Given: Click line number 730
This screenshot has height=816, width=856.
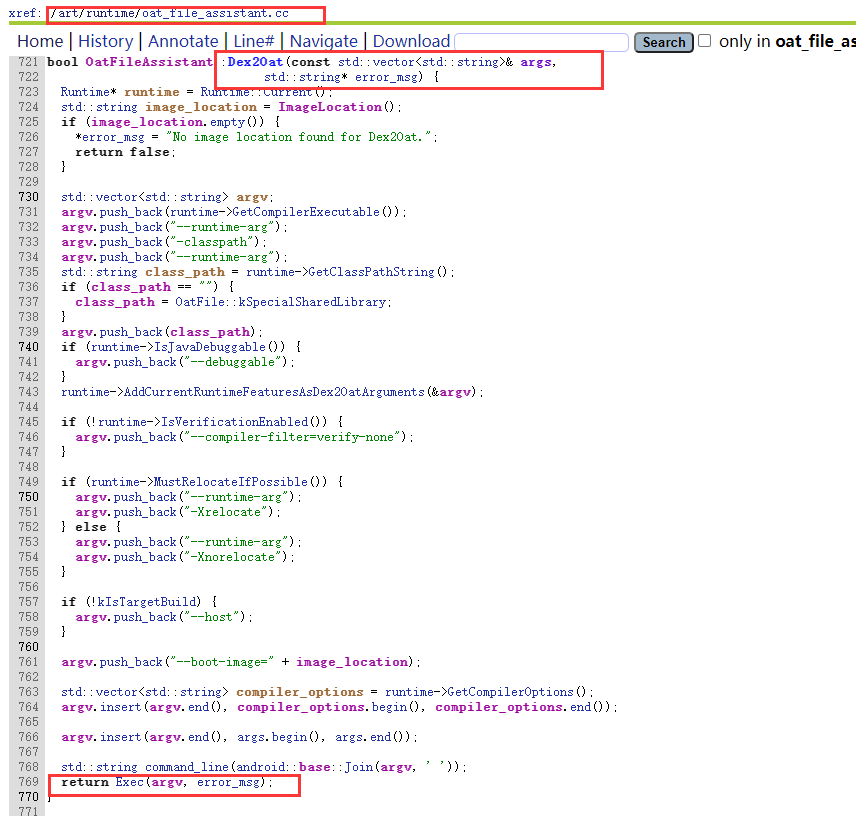Looking at the screenshot, I should click(x=28, y=196).
